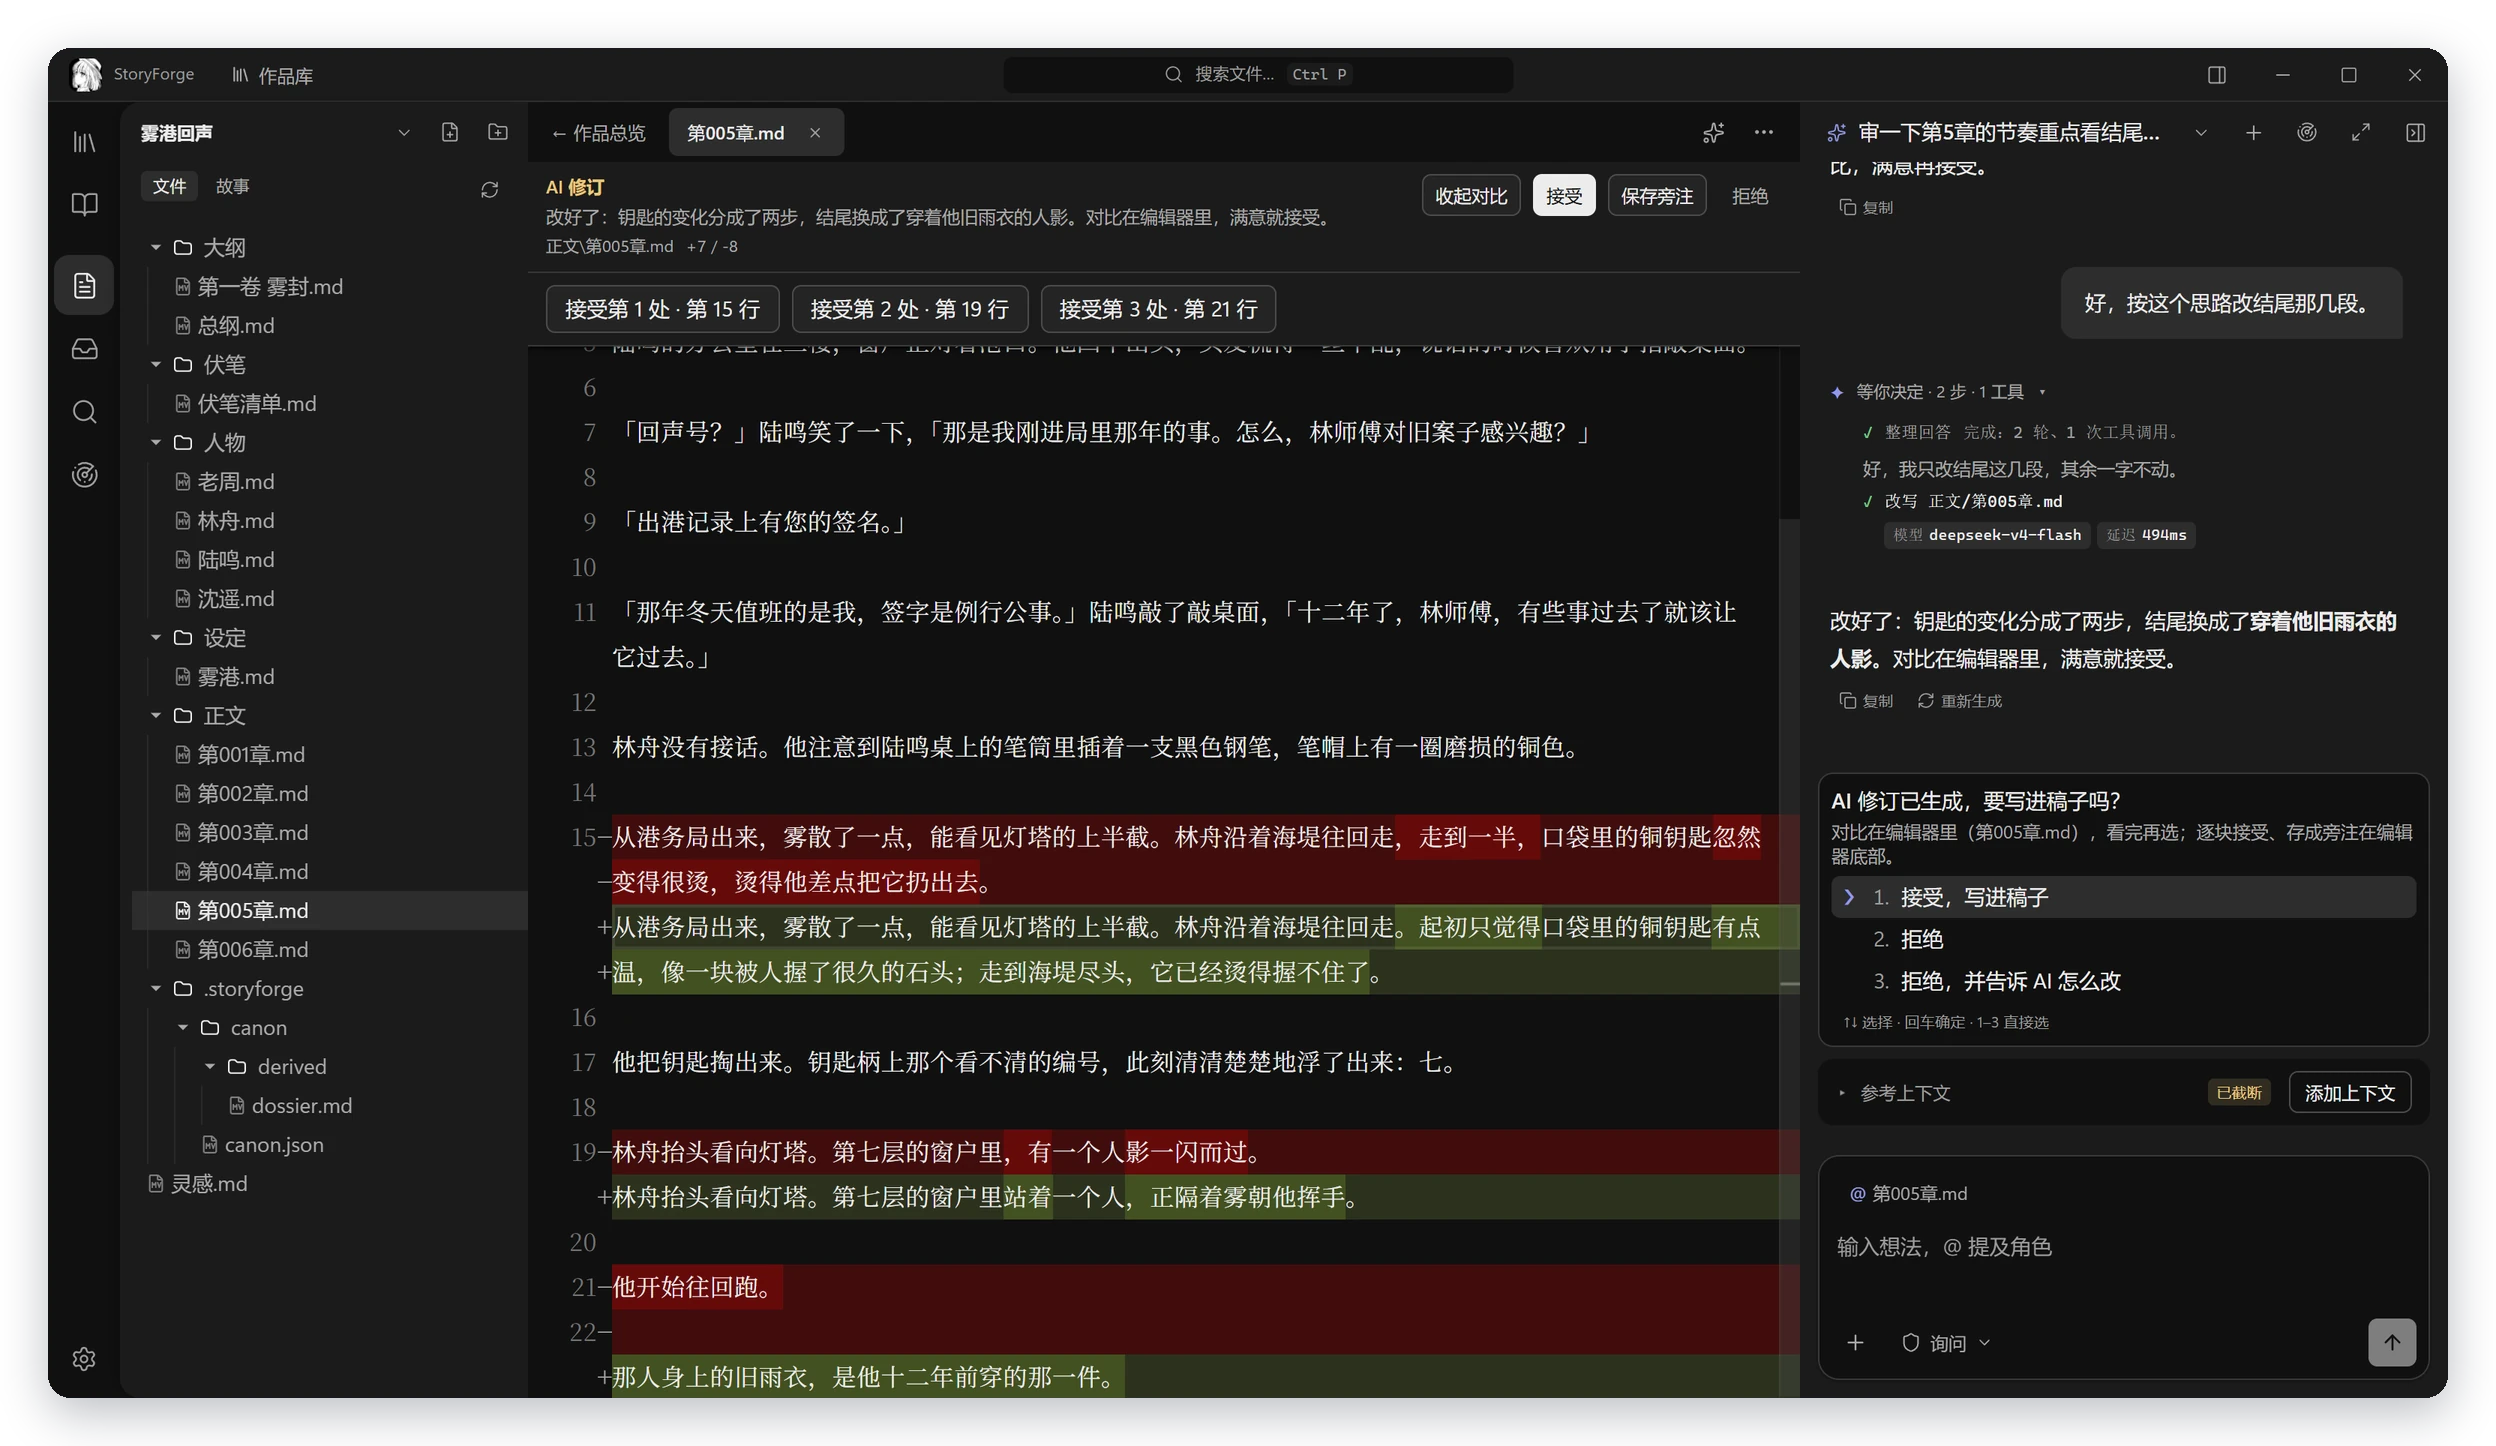
Task: Open the 询问 mode dropdown
Action: 1946,1343
